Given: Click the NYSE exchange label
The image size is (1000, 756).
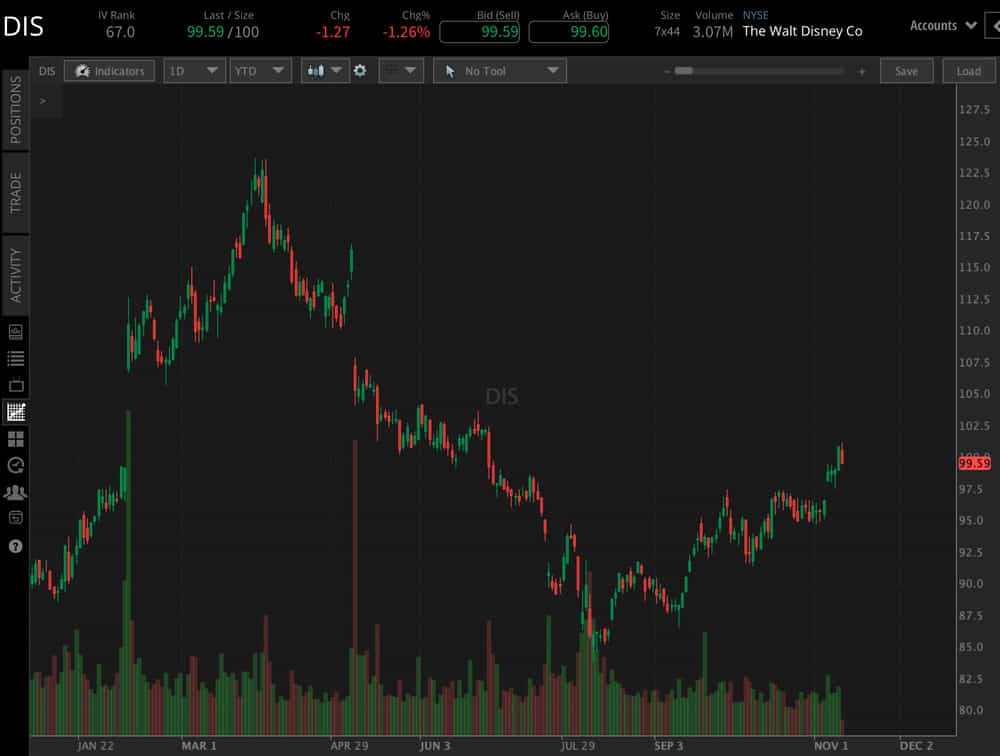Looking at the screenshot, I should coord(755,15).
